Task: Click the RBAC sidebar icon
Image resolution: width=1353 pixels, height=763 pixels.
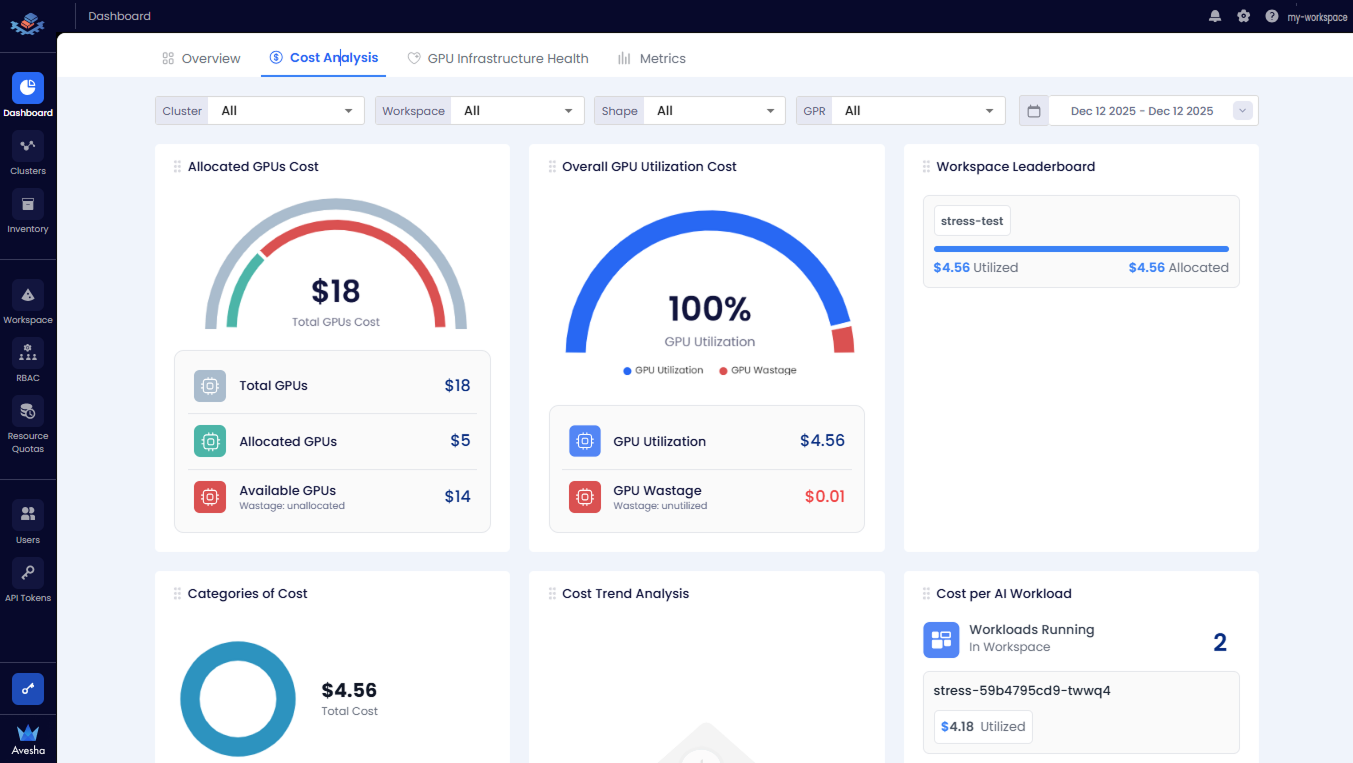Action: pyautogui.click(x=27, y=357)
